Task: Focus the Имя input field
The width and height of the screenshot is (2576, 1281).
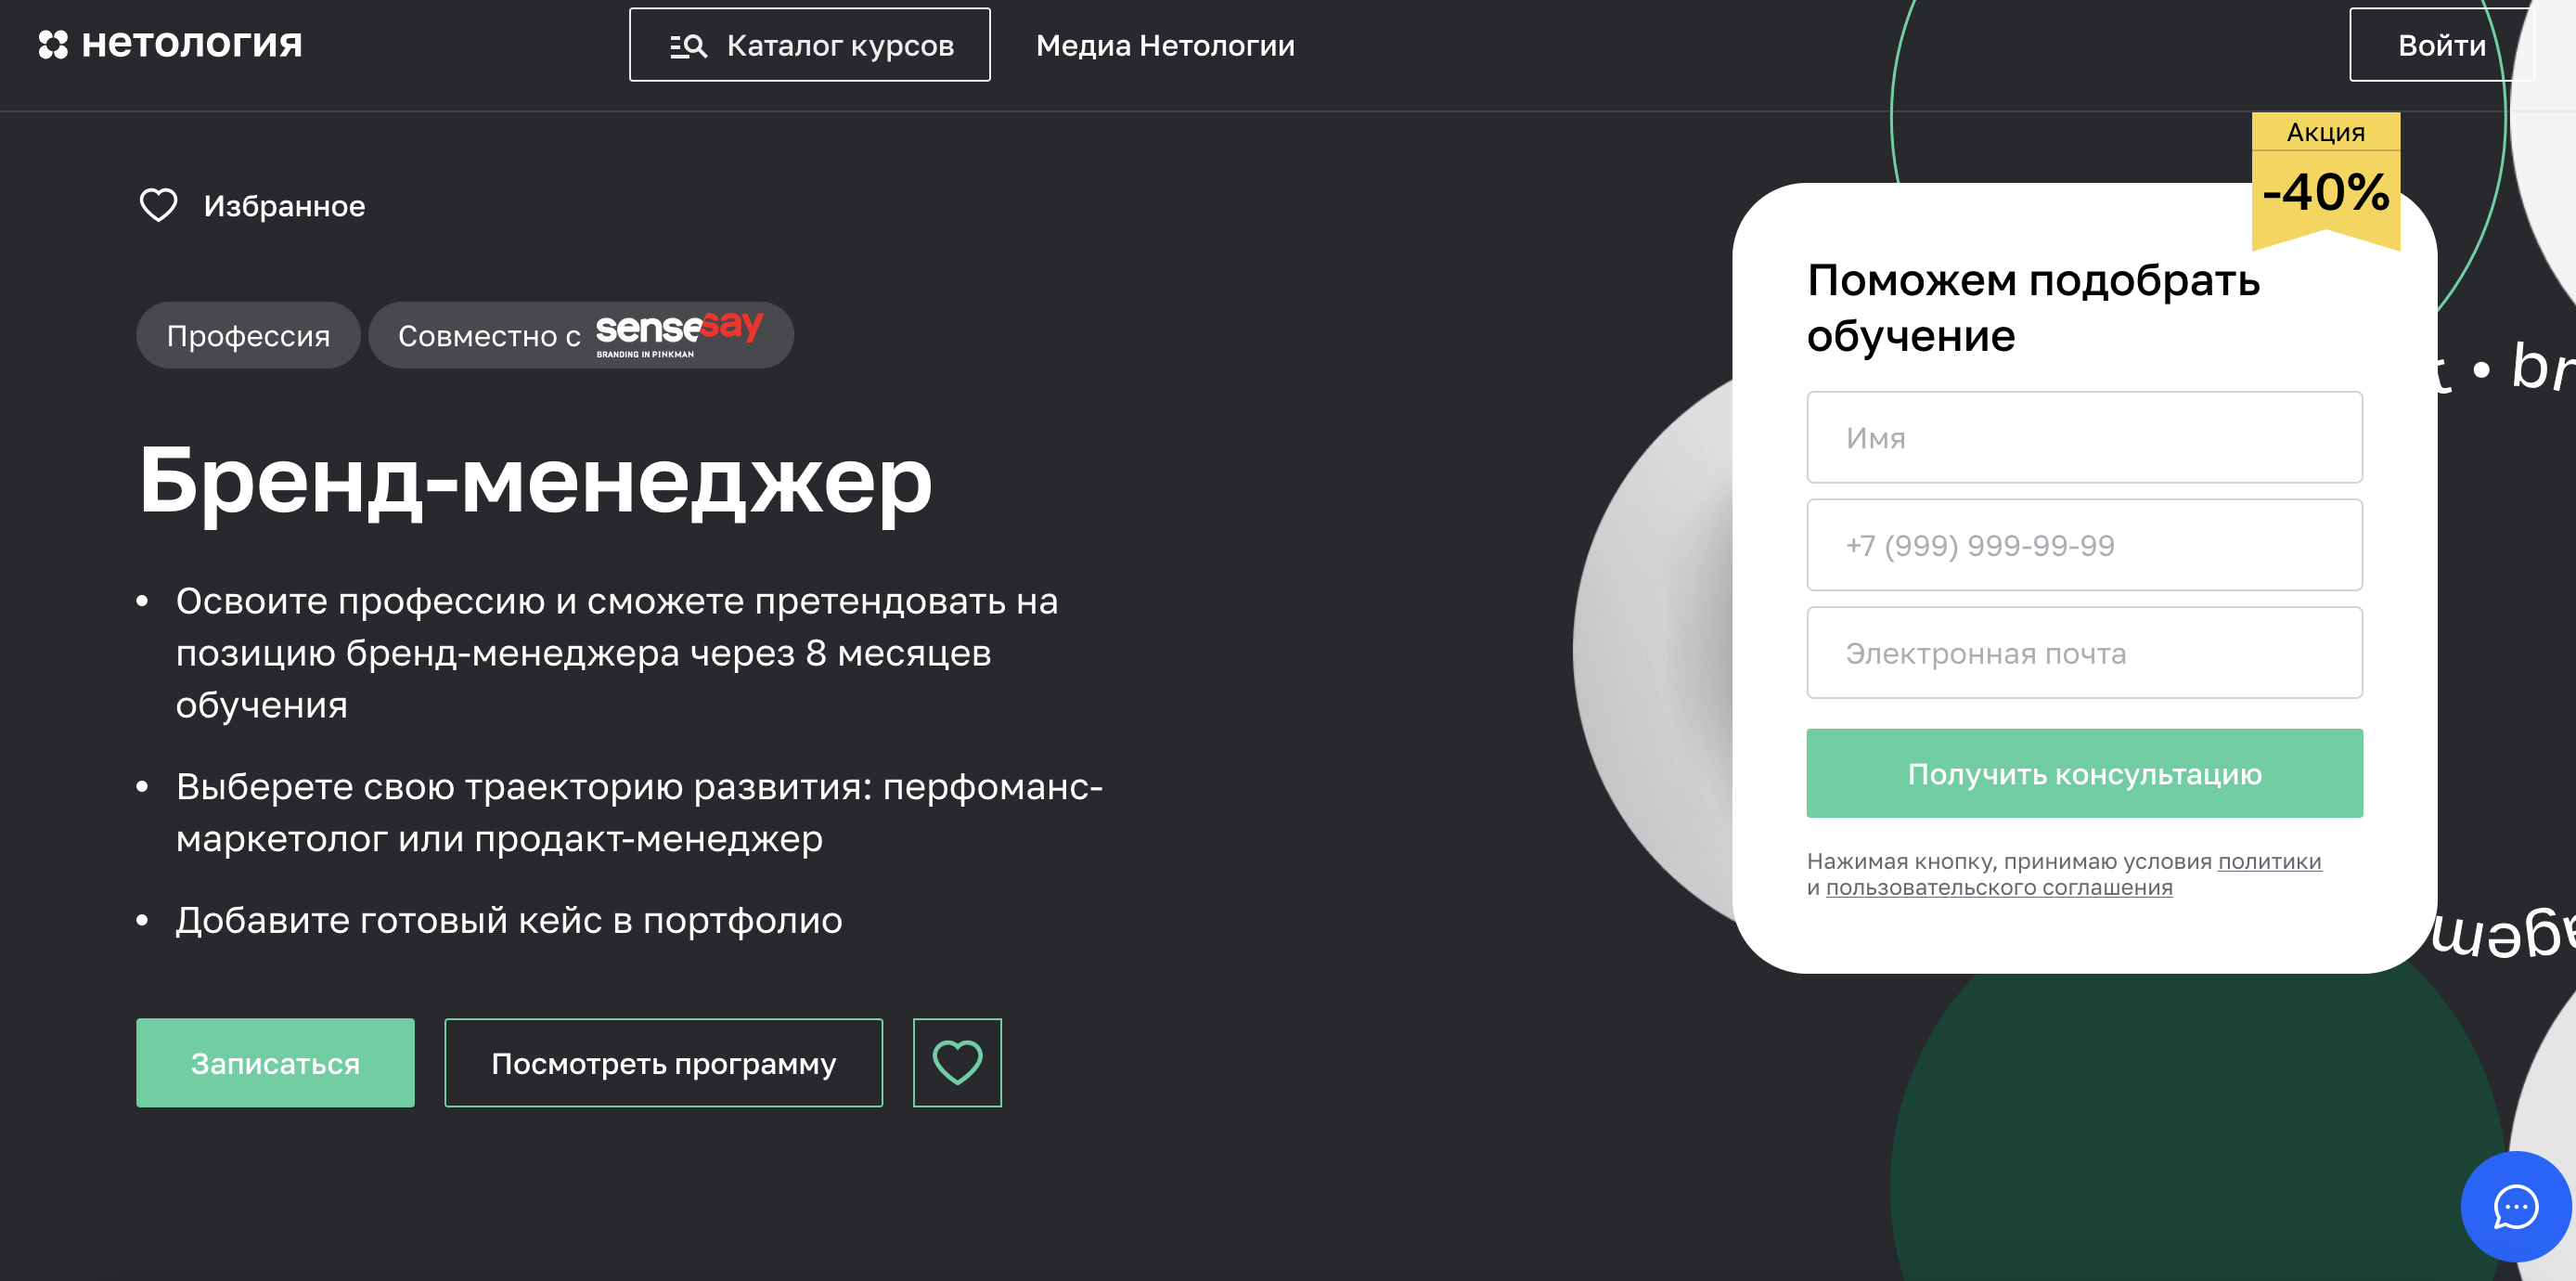Action: coord(2084,438)
